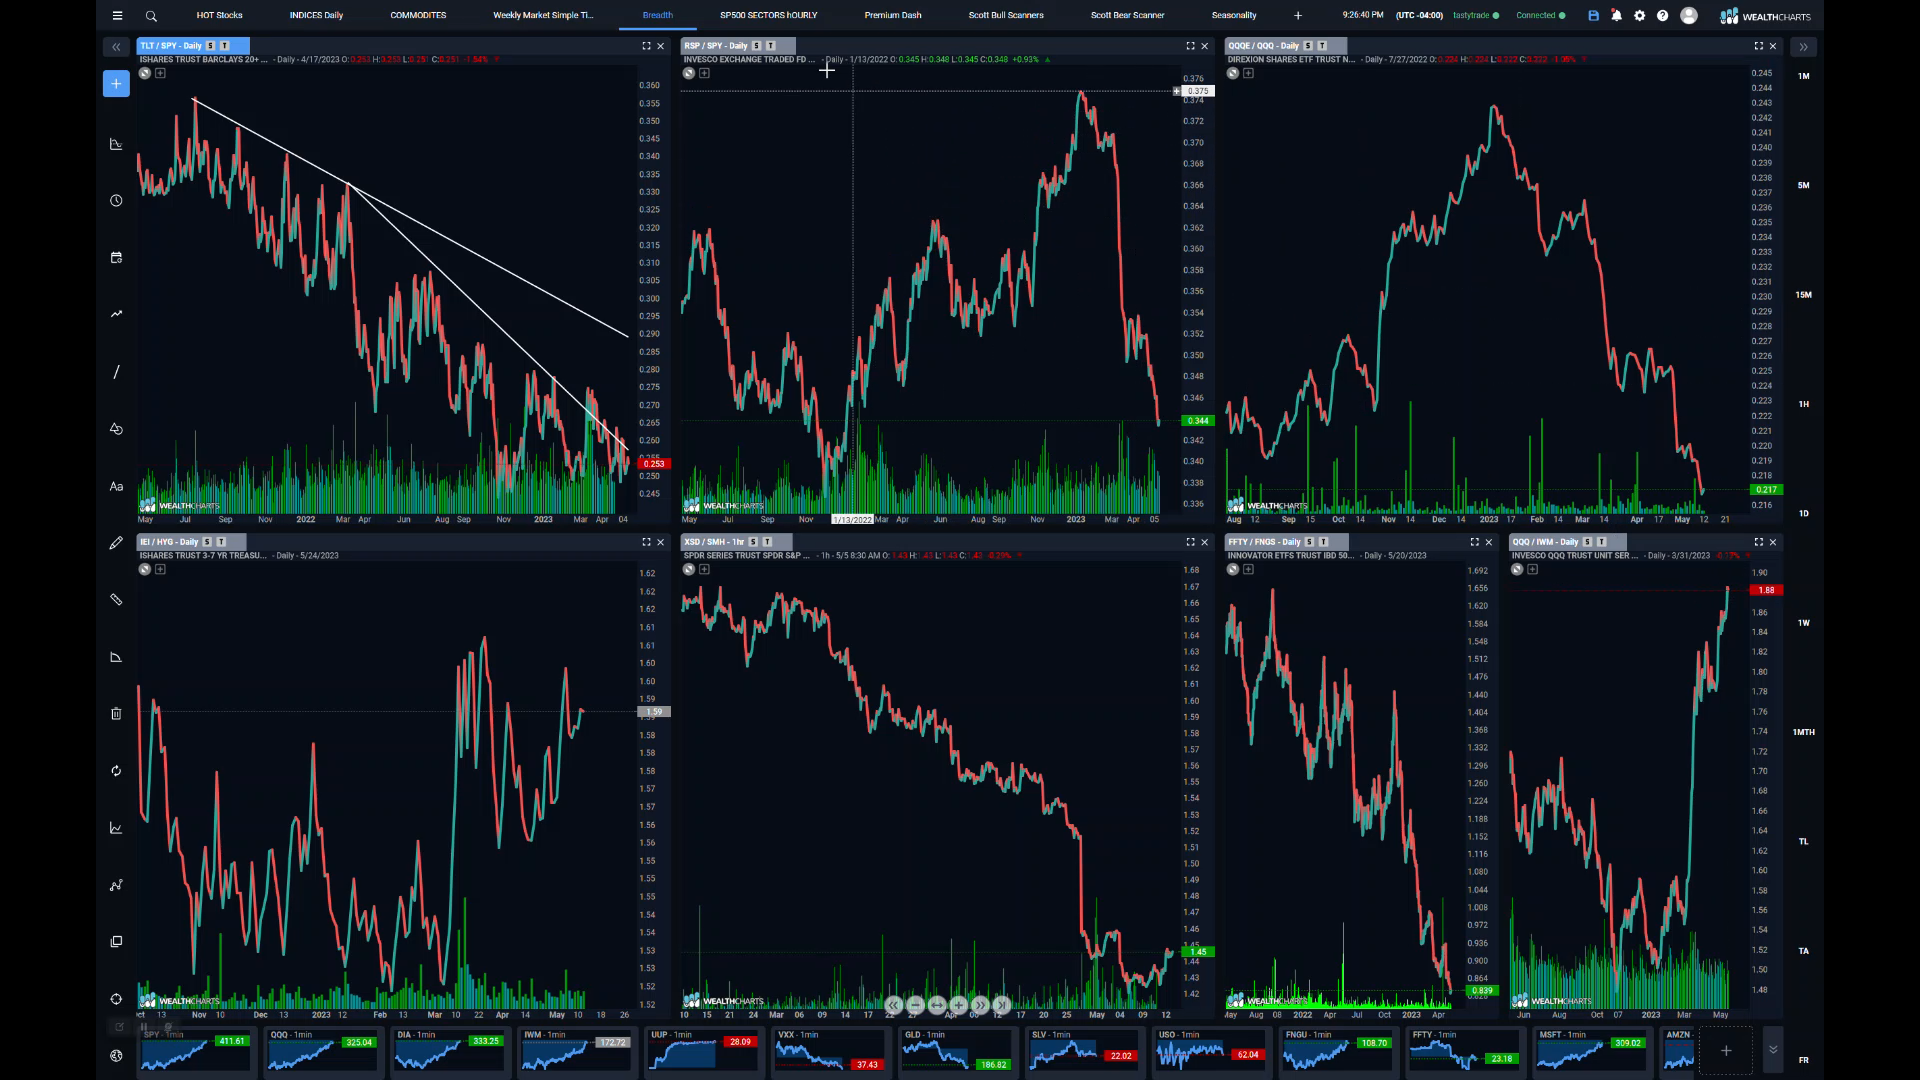The image size is (1920, 1080).
Task: Select the 1H timeframe on right panel
Action: [x=1803, y=404]
